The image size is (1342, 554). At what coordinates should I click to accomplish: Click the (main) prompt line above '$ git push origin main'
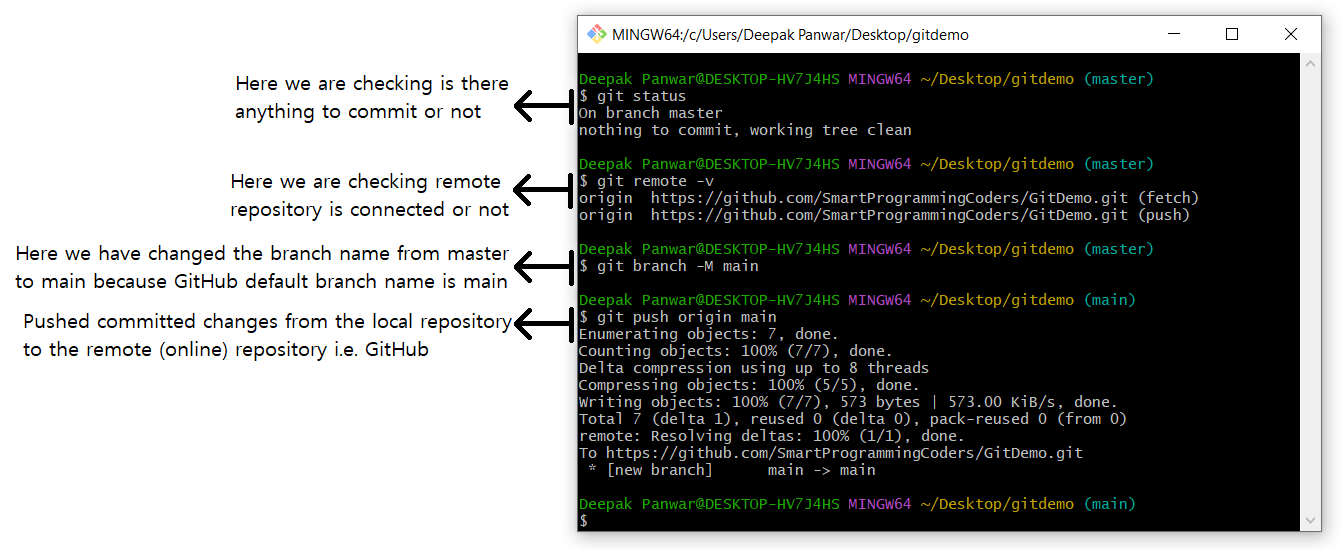click(x=857, y=300)
